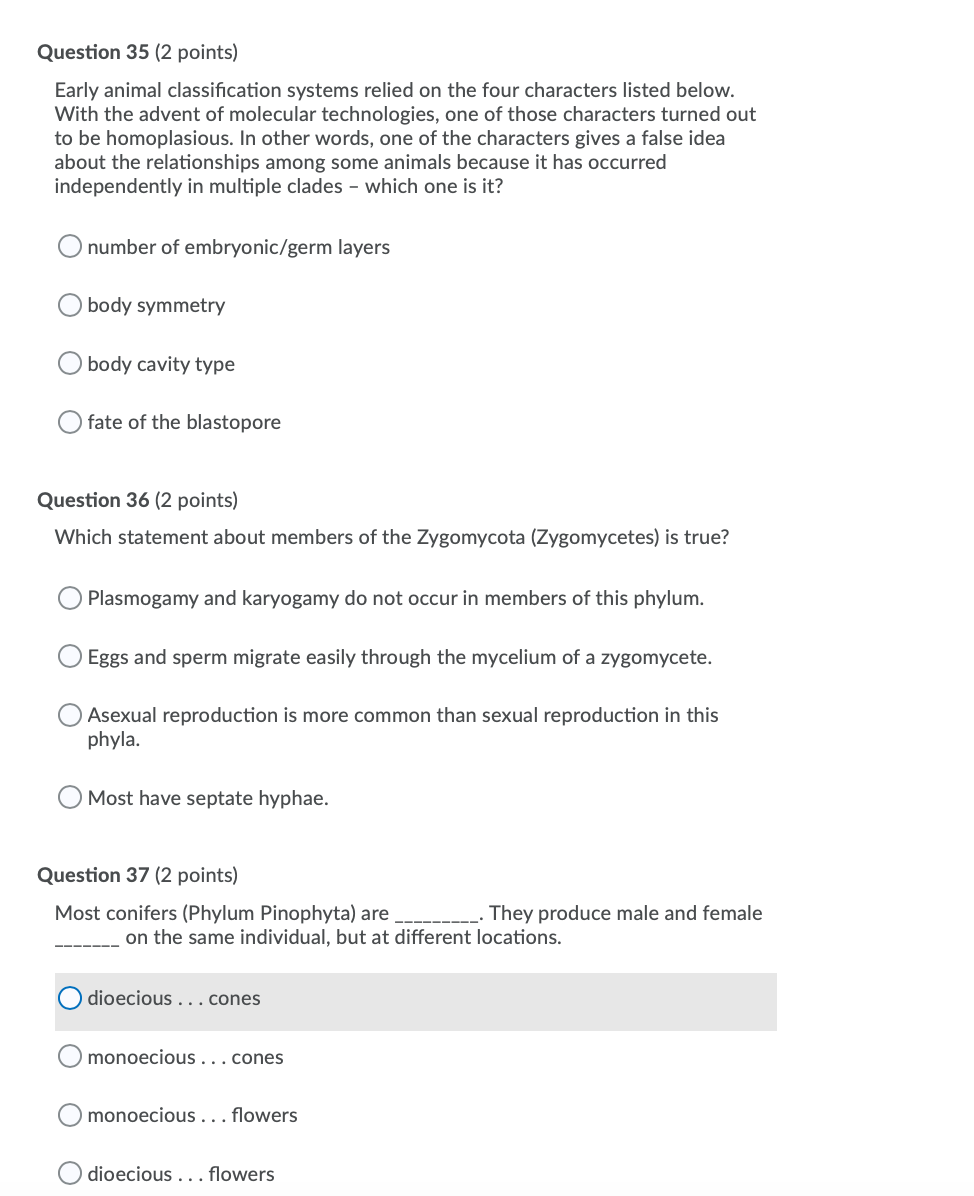Viewport: 974px width, 1196px height.
Task: Select "Asexual reproduction is more common" answer
Action: 70,714
